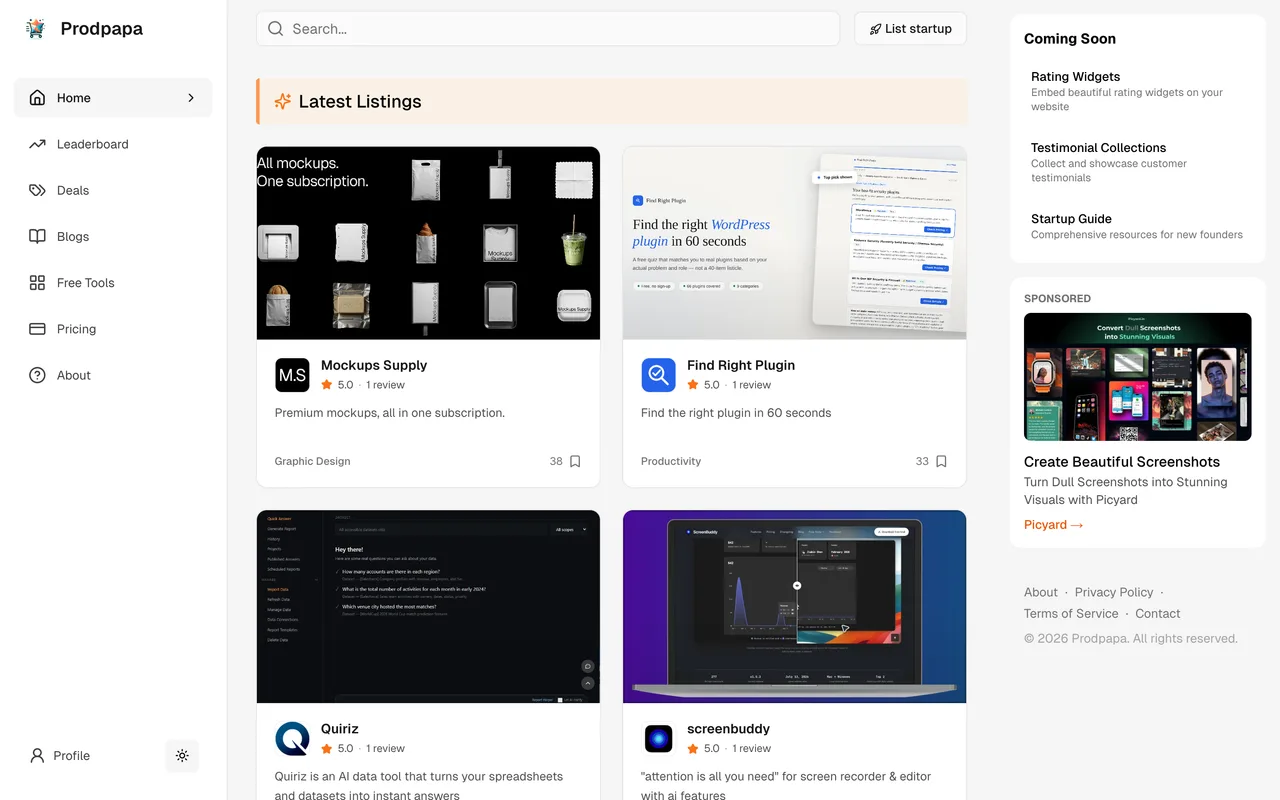
Task: Open the Leaderboard page
Action: click(113, 144)
